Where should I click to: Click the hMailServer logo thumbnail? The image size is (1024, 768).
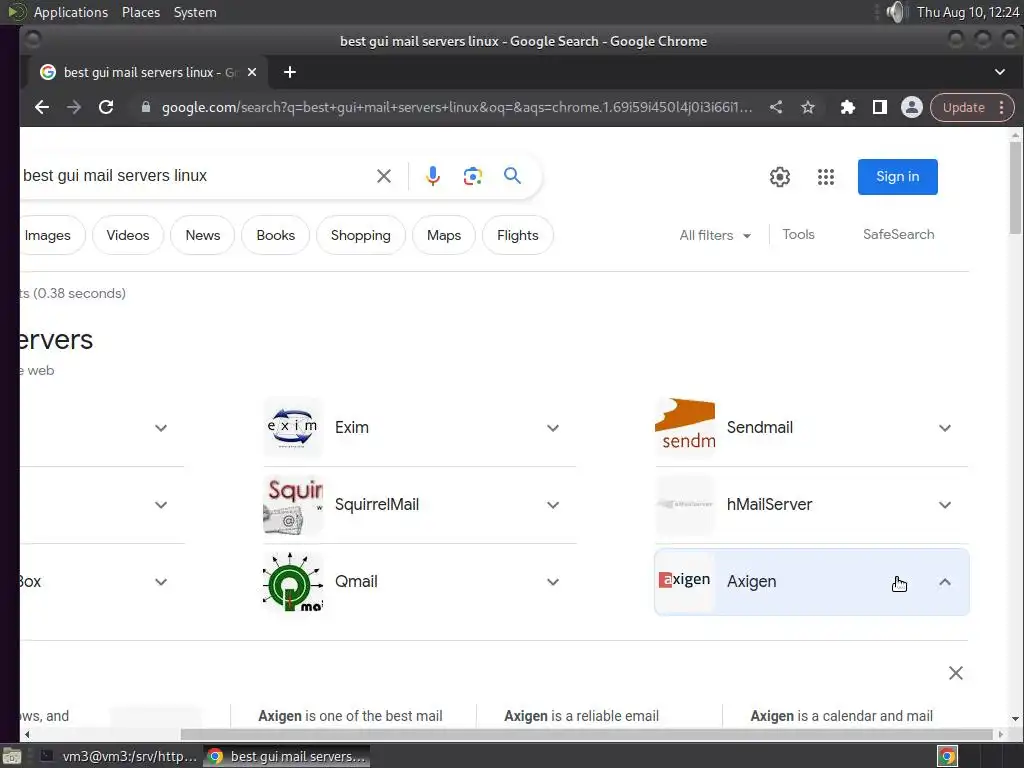point(685,504)
